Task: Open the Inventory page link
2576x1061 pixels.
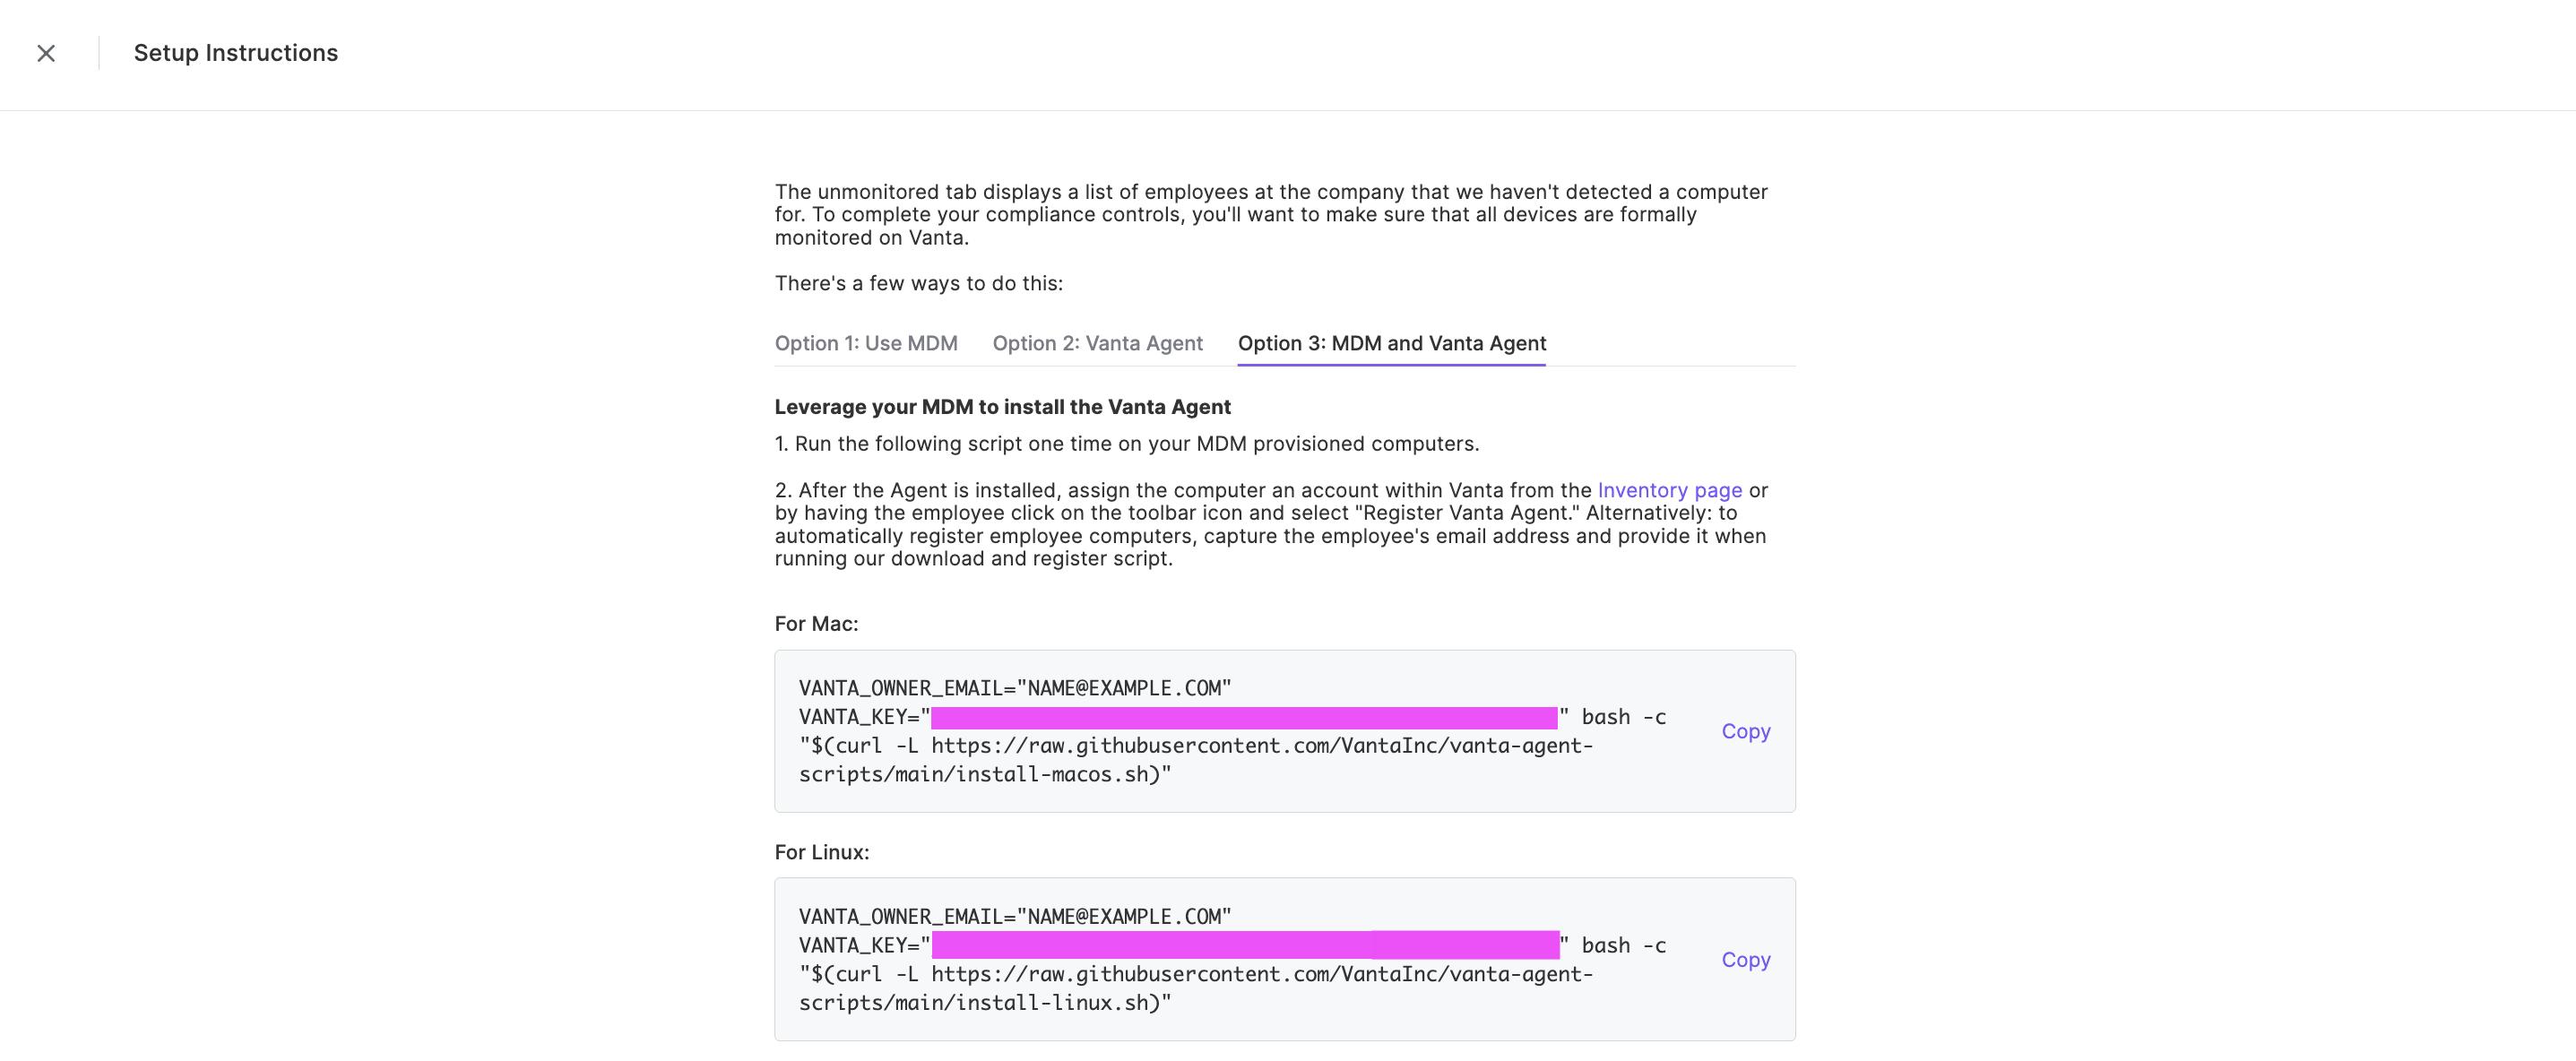Action: point(1669,490)
